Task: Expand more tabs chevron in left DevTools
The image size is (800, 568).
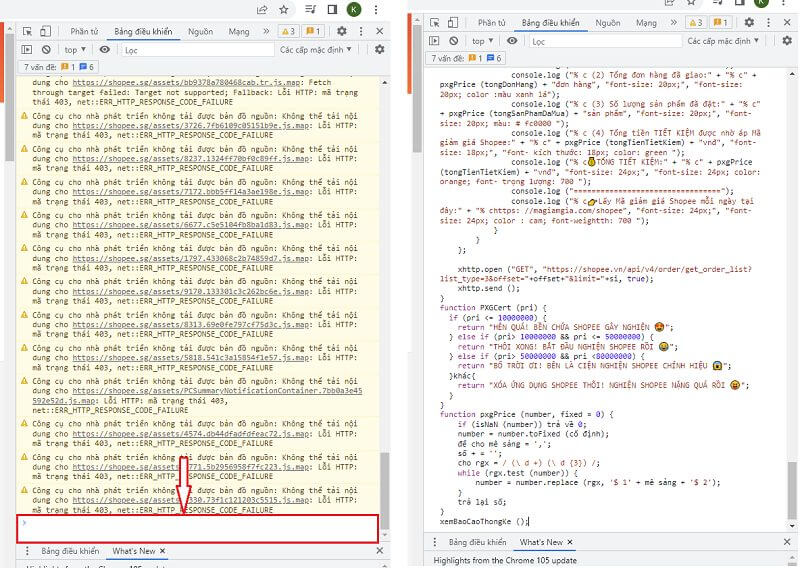Action: tap(266, 31)
